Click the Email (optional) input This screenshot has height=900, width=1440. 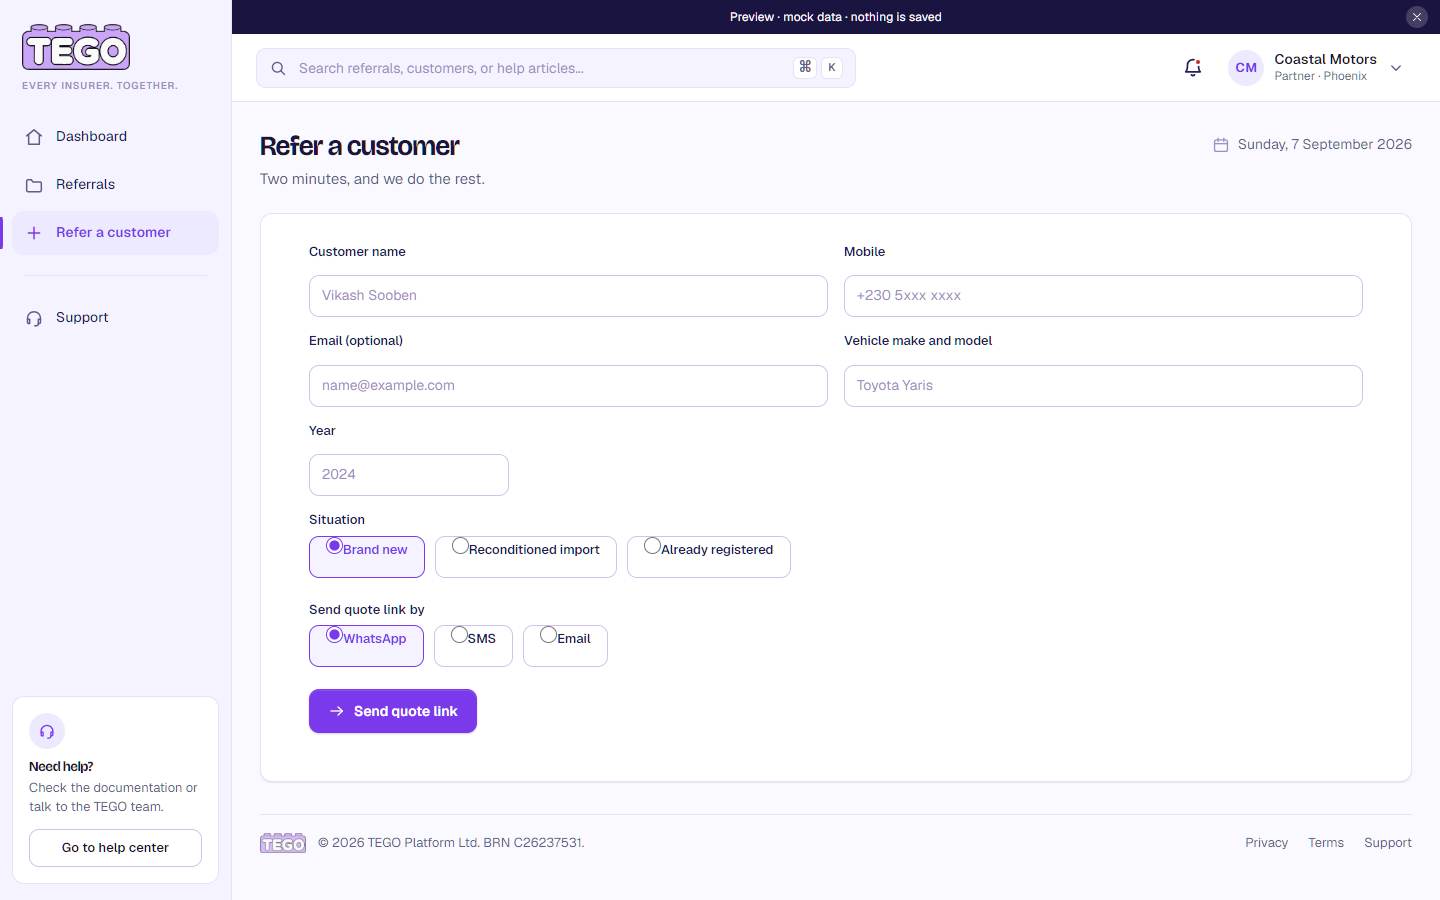click(568, 386)
